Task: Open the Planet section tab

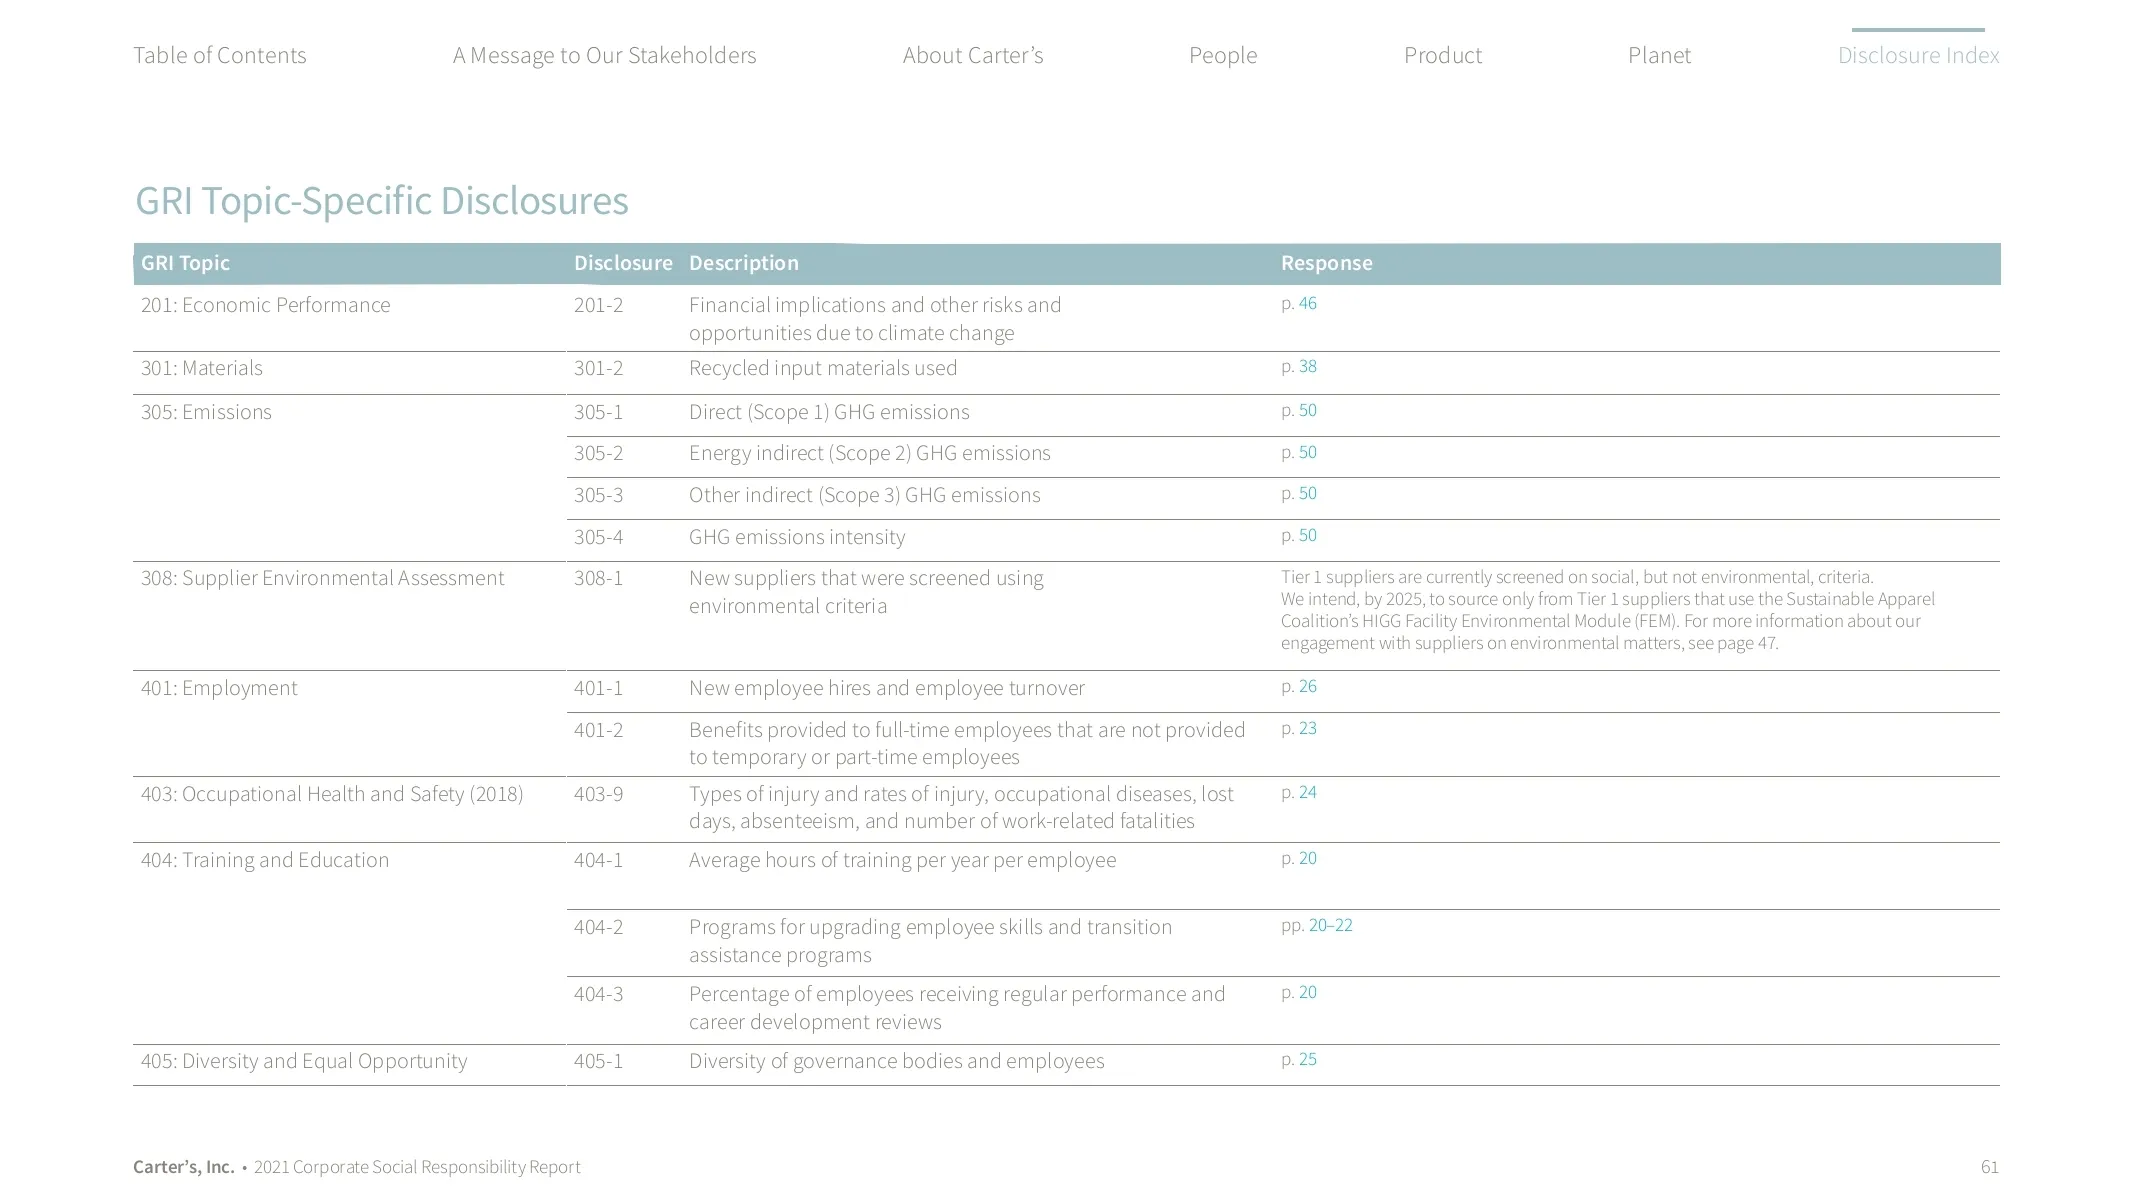Action: (1659, 55)
